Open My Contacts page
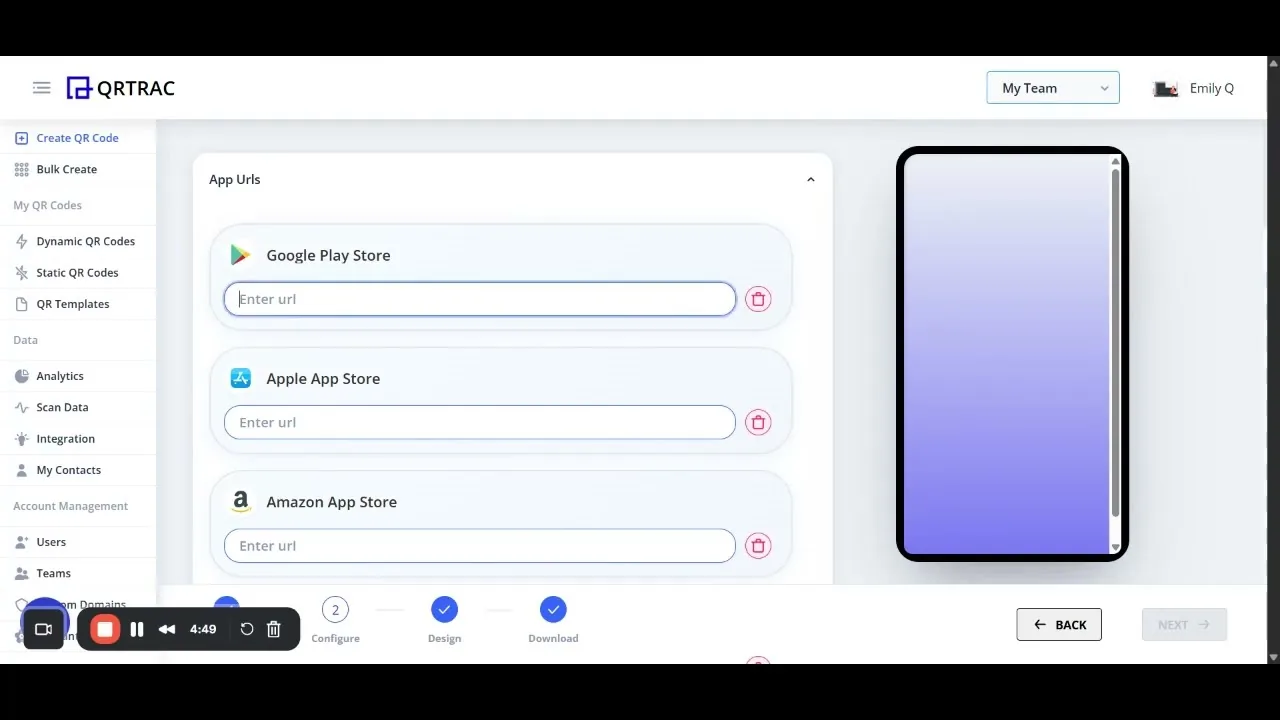 (68, 470)
